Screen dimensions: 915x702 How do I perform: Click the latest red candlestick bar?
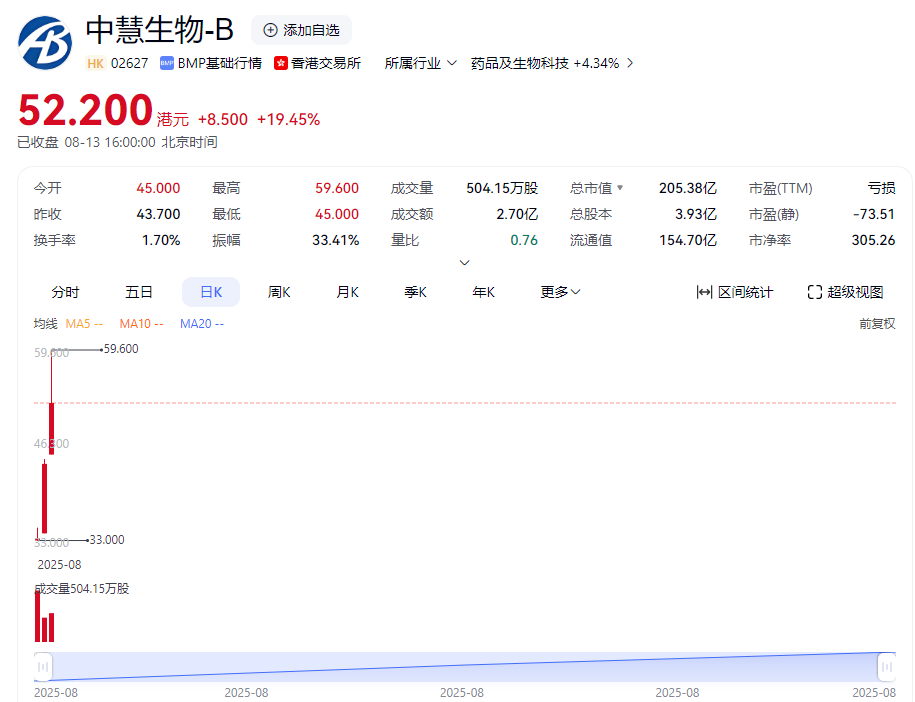click(51, 428)
